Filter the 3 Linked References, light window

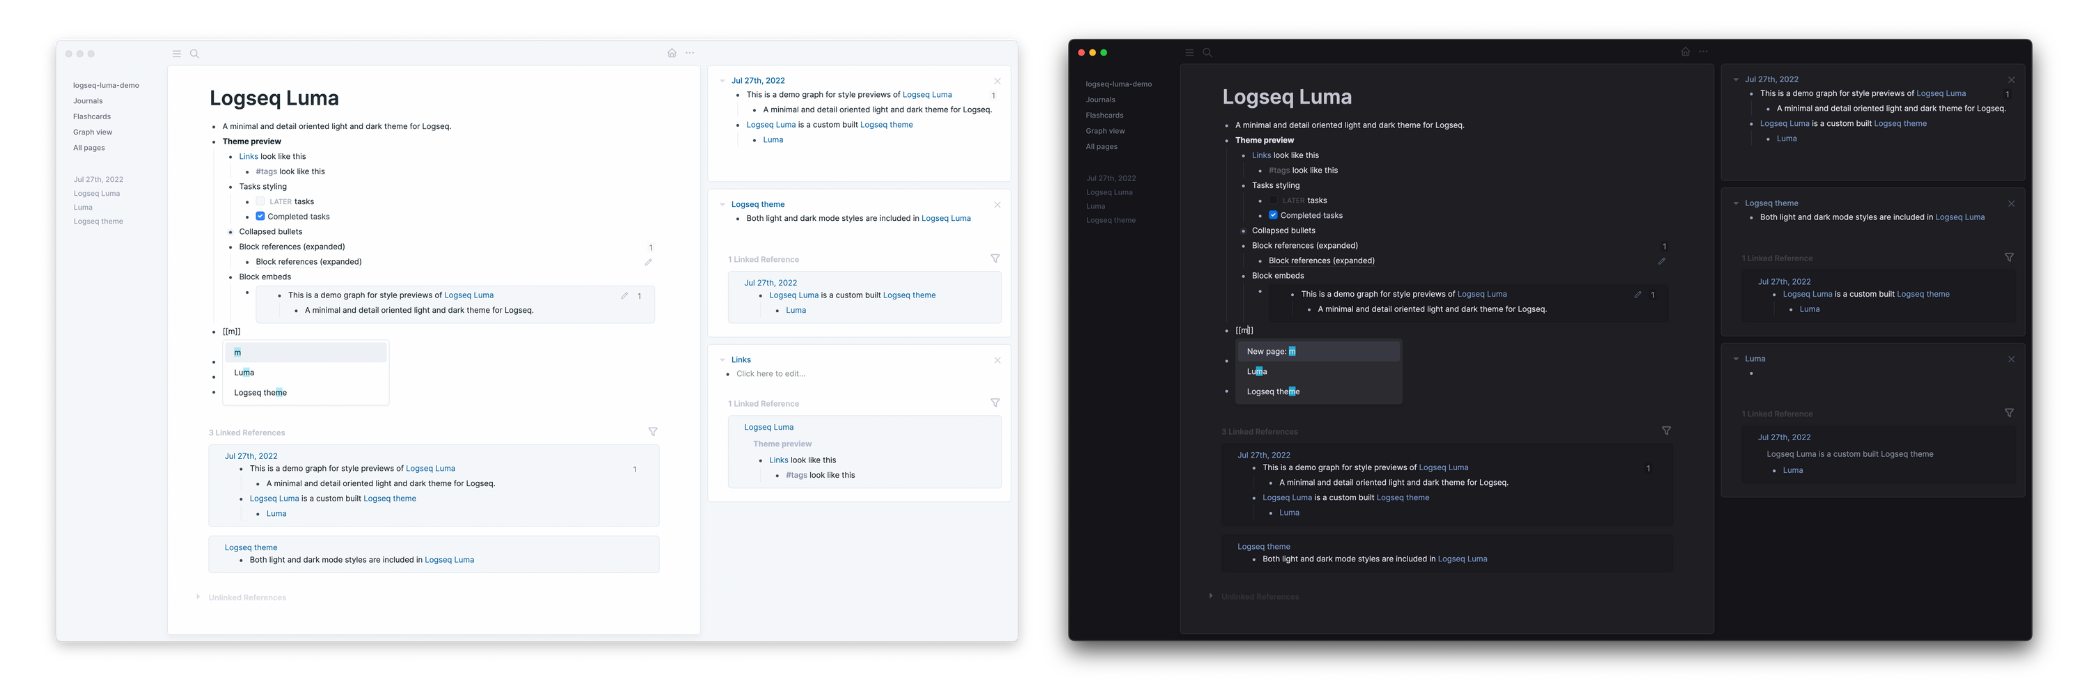(653, 432)
